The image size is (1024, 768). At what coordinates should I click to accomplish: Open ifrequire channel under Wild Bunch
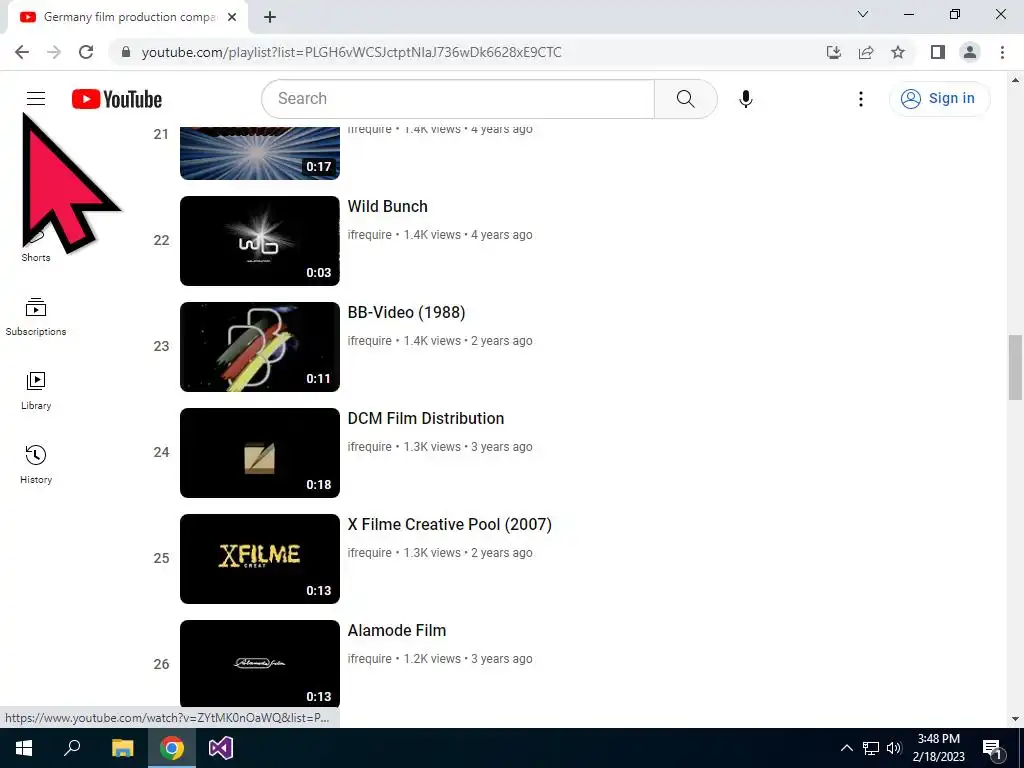[x=370, y=234]
